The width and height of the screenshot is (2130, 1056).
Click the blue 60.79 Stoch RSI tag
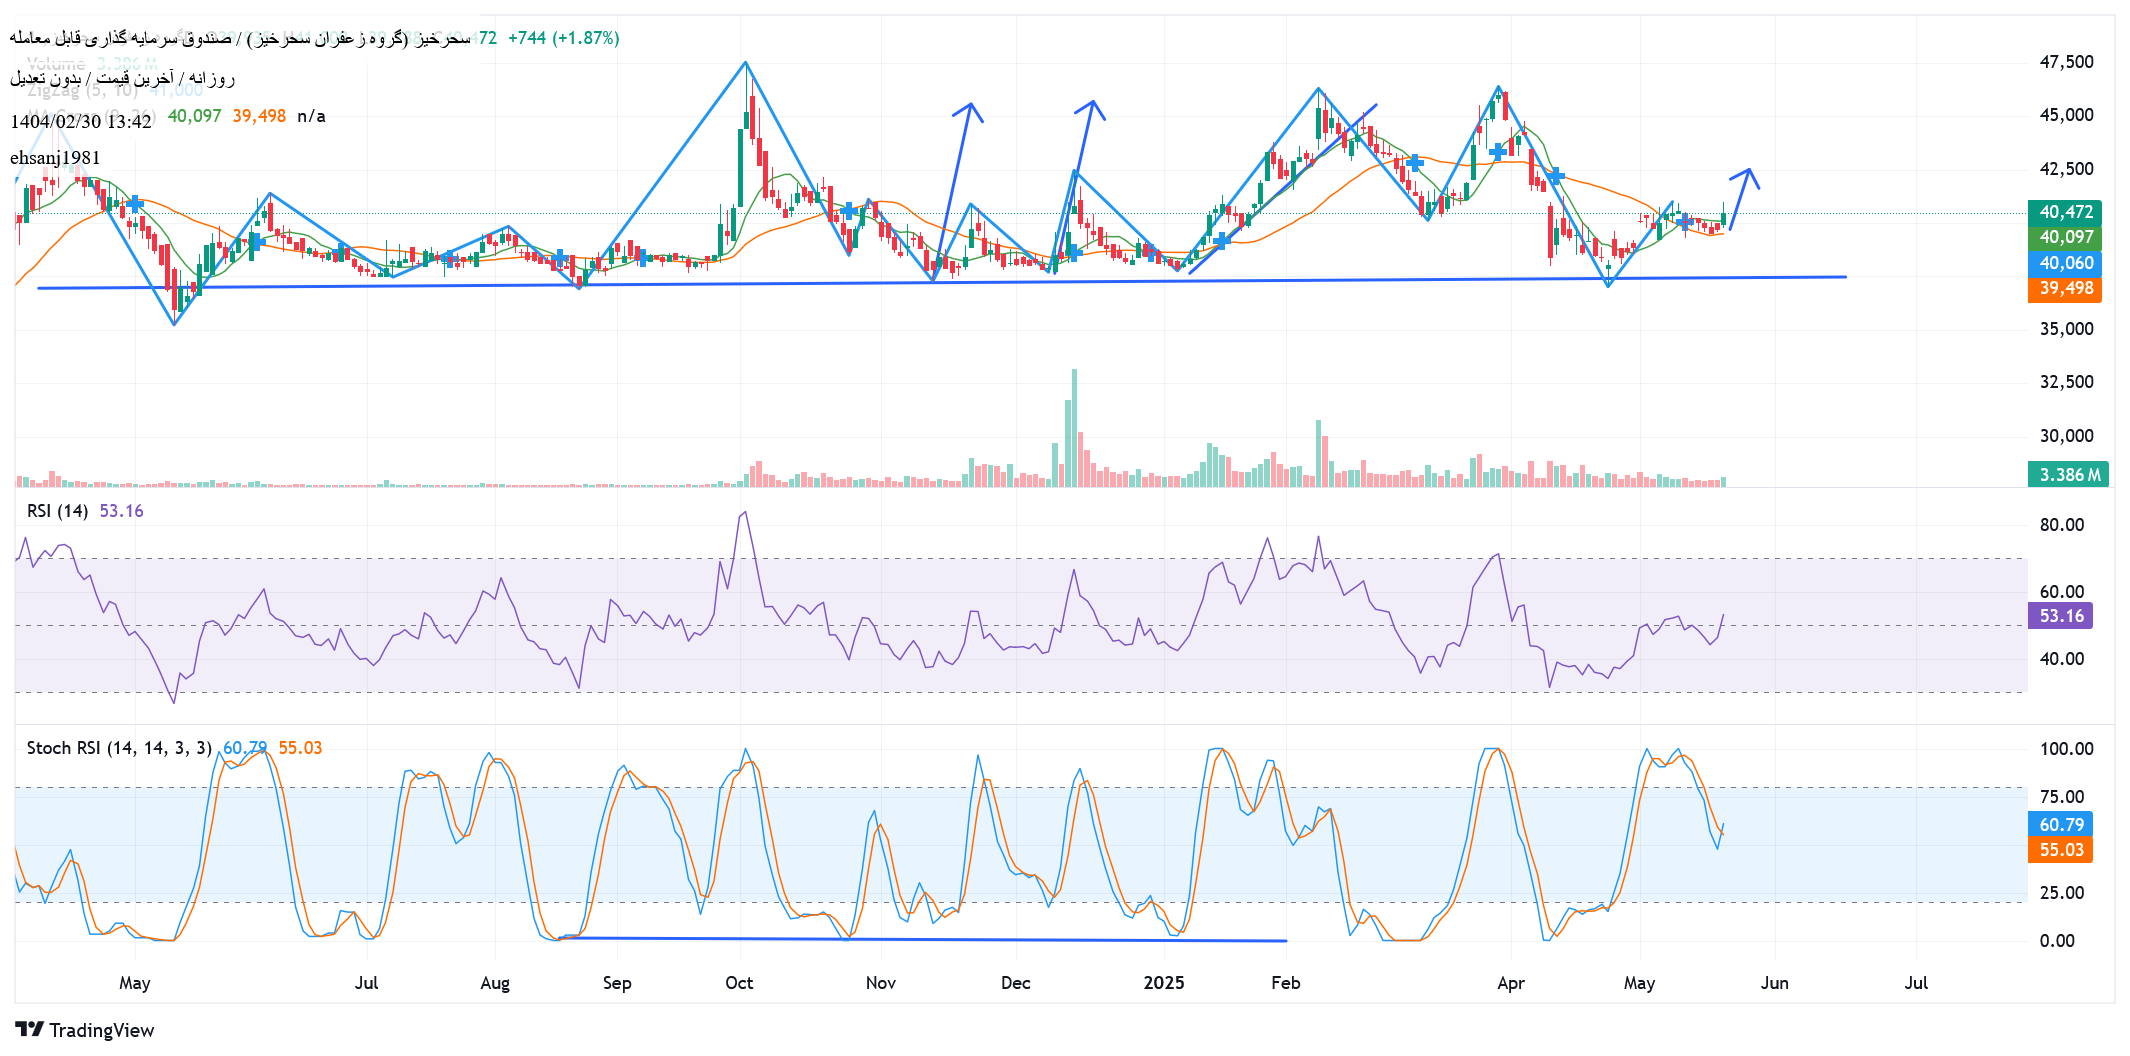tap(2061, 824)
